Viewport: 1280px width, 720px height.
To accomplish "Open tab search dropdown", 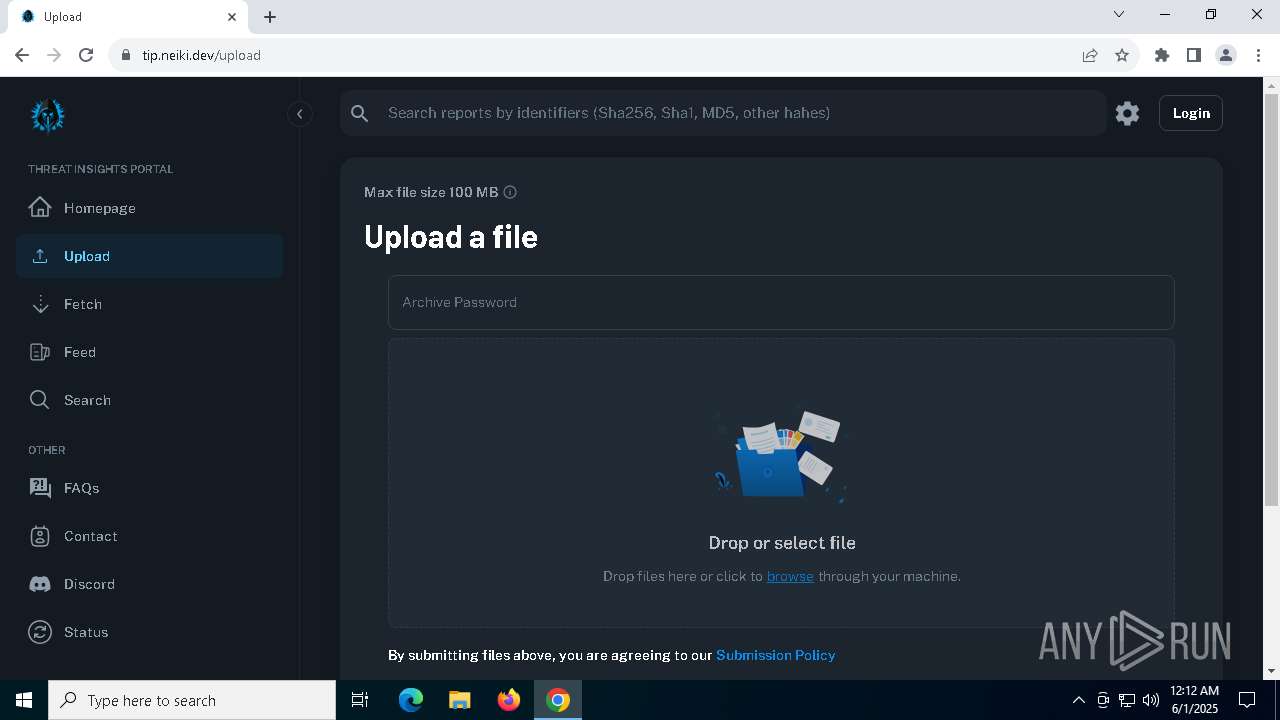I will tap(1119, 14).
